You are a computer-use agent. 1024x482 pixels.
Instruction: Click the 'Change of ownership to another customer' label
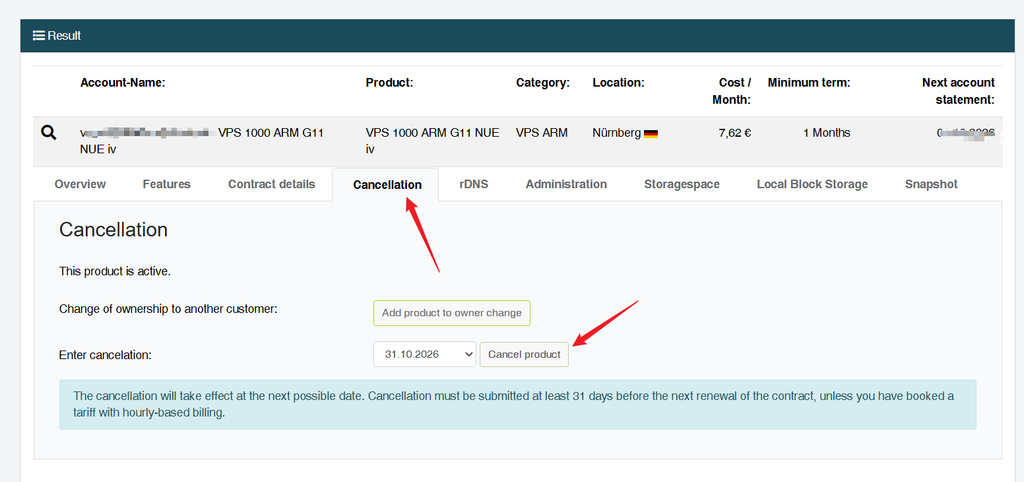pos(168,308)
